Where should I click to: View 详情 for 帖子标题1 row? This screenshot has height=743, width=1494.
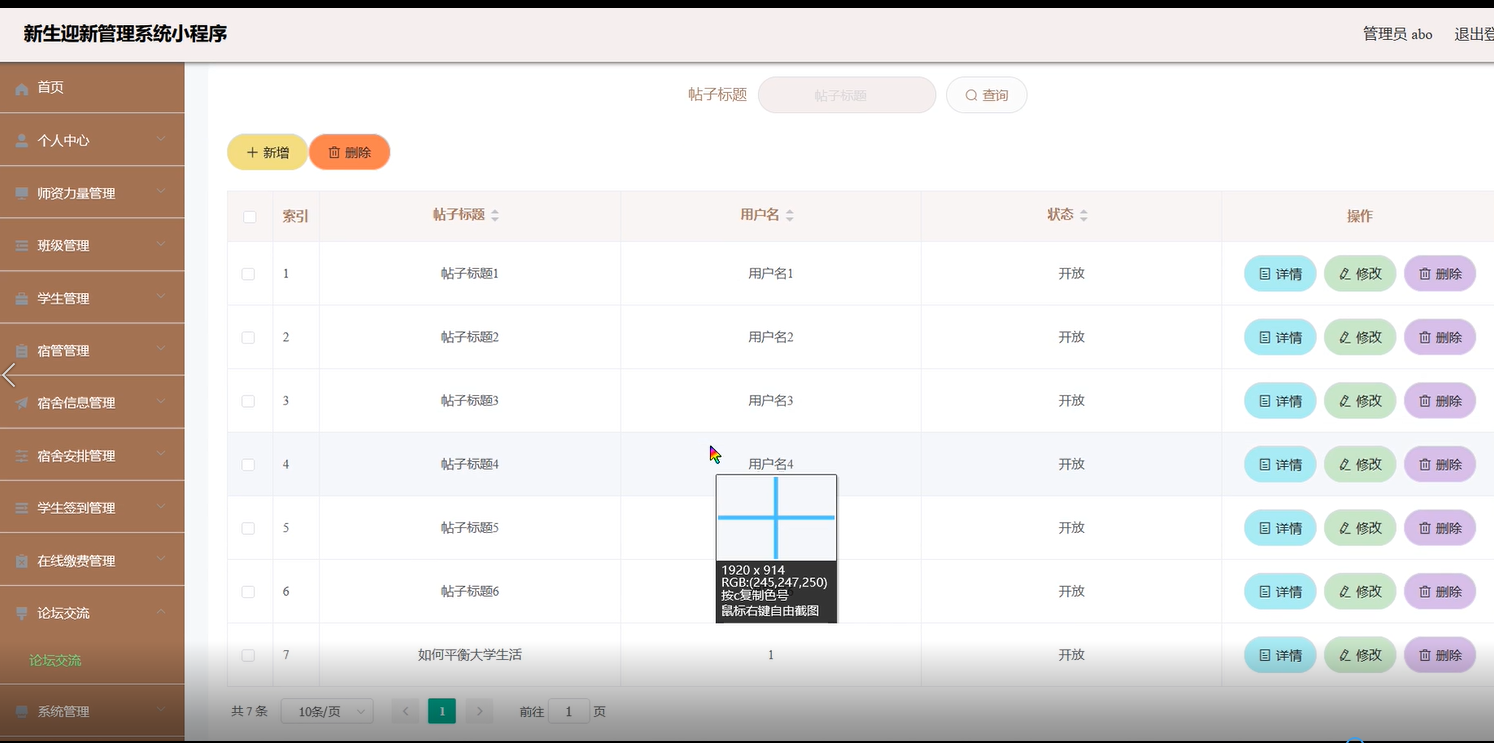(x=1280, y=274)
